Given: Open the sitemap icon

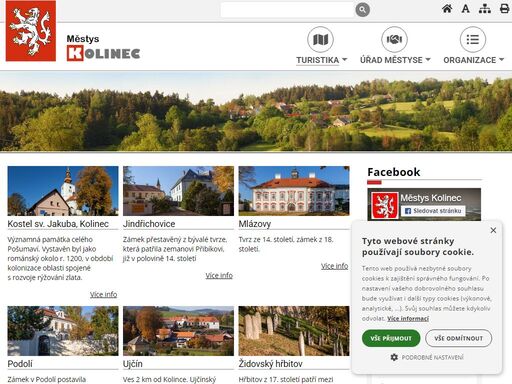Looking at the screenshot, I should pos(485,9).
